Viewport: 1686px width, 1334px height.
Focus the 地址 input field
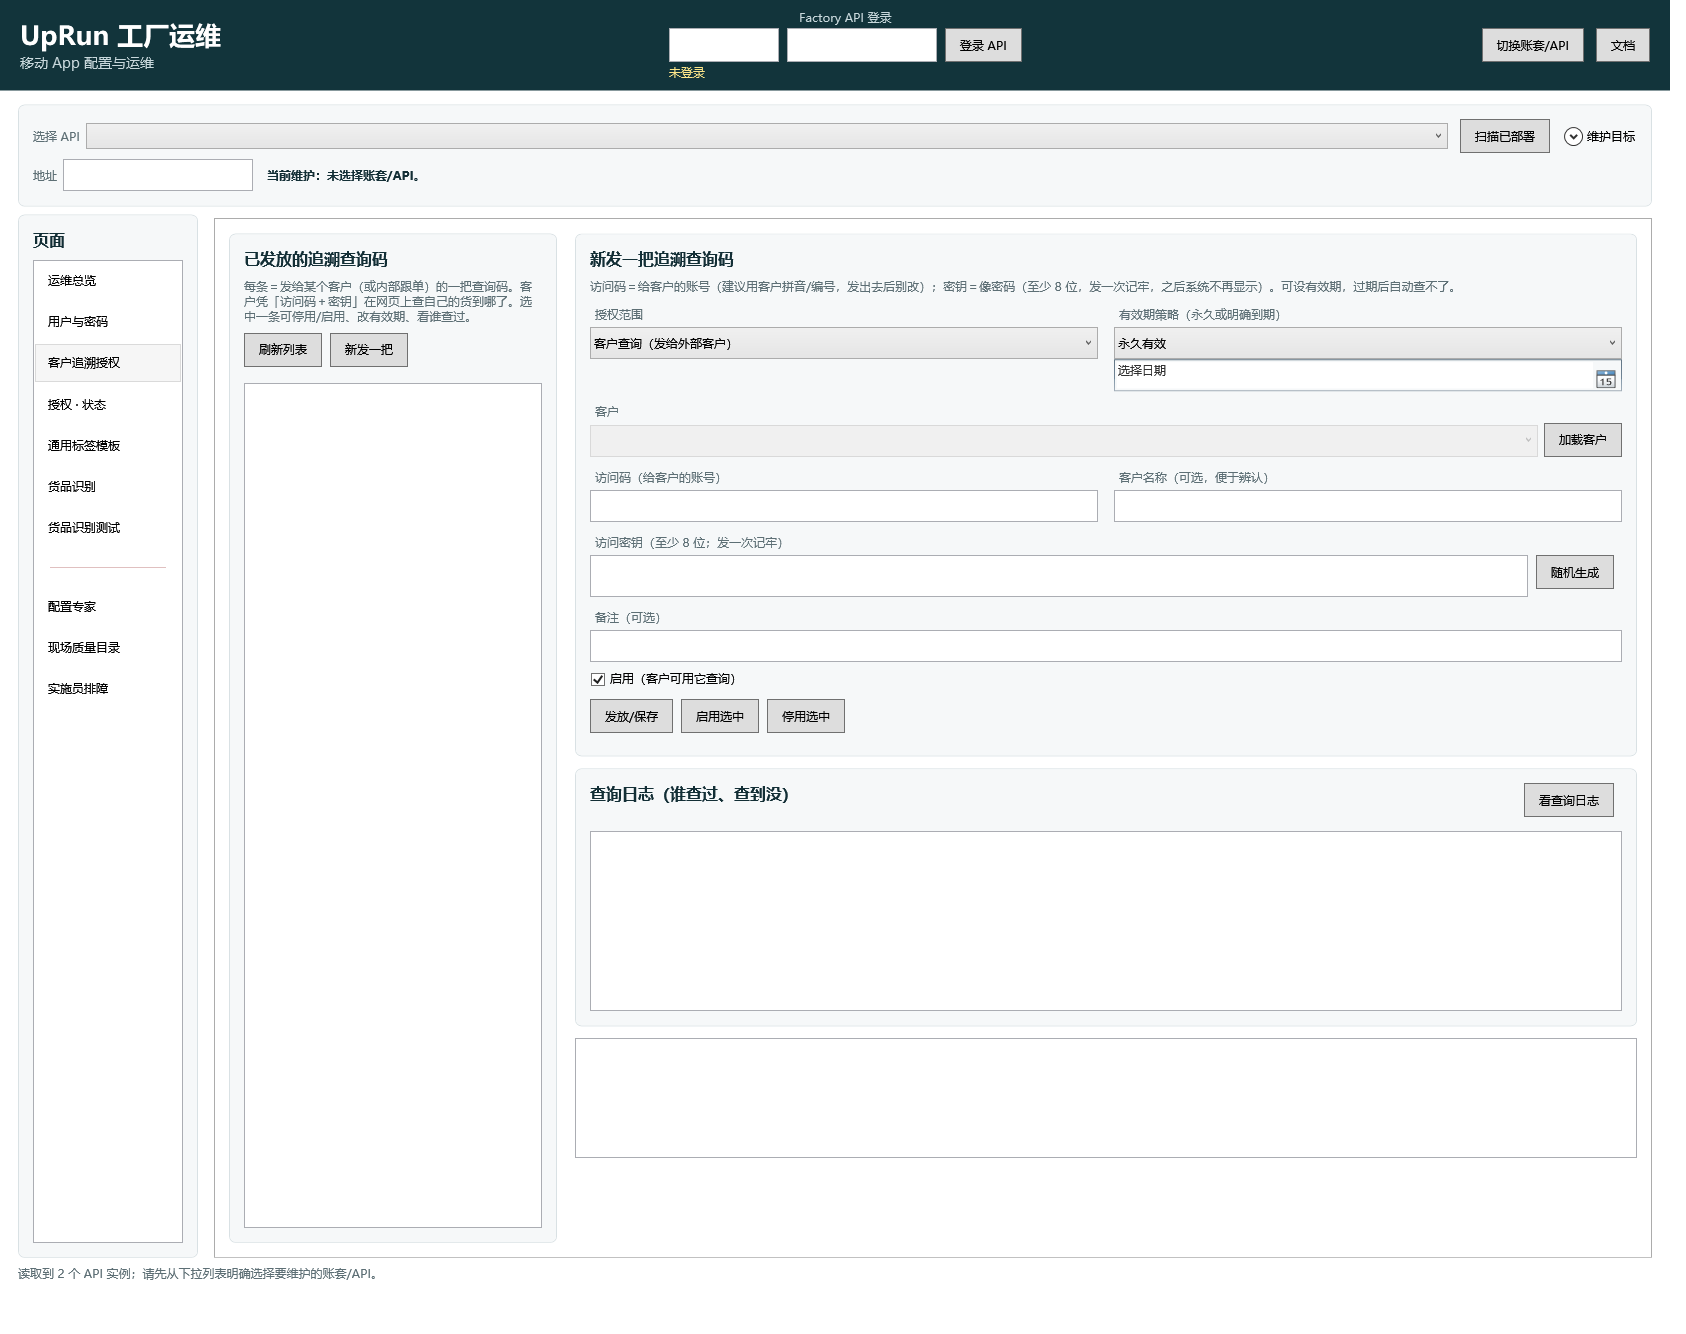(158, 175)
